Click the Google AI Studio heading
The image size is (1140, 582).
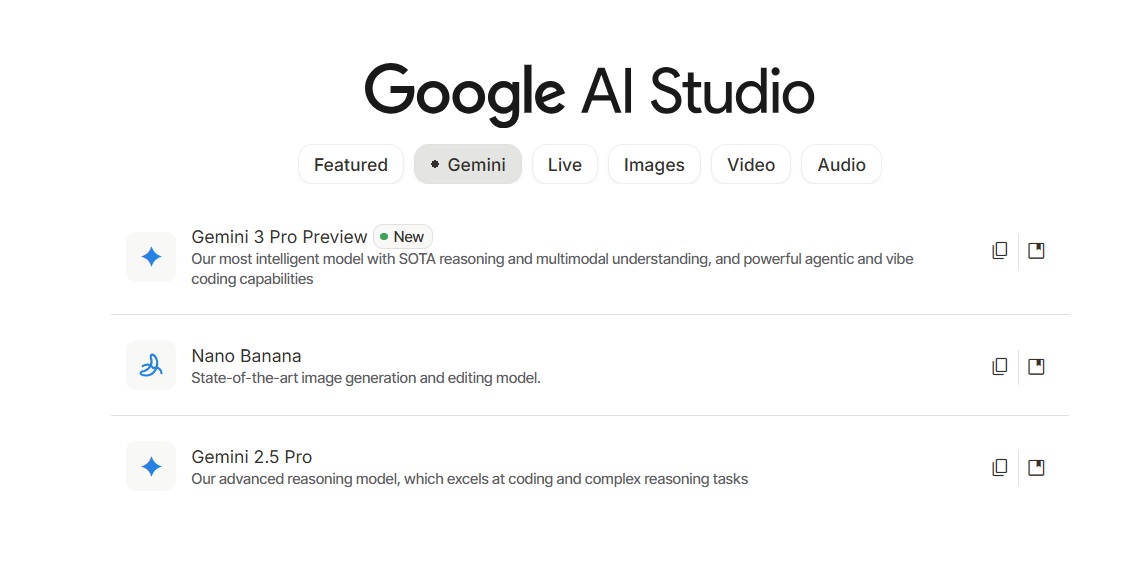point(589,92)
